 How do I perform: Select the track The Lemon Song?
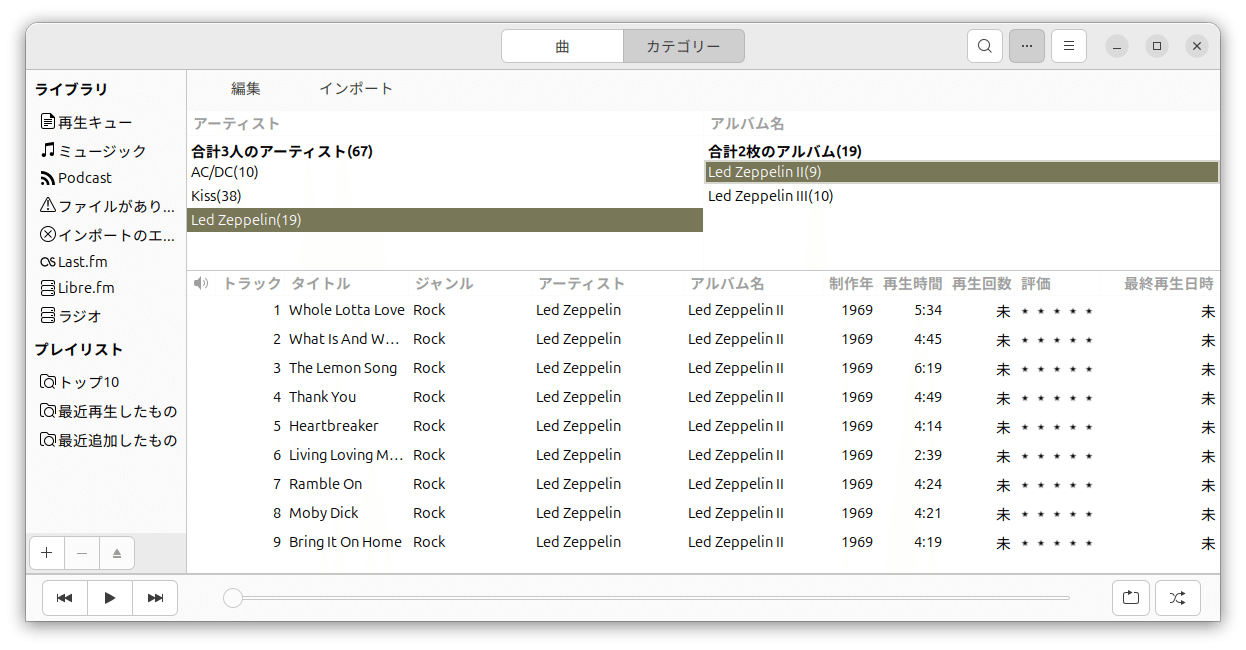pos(703,368)
